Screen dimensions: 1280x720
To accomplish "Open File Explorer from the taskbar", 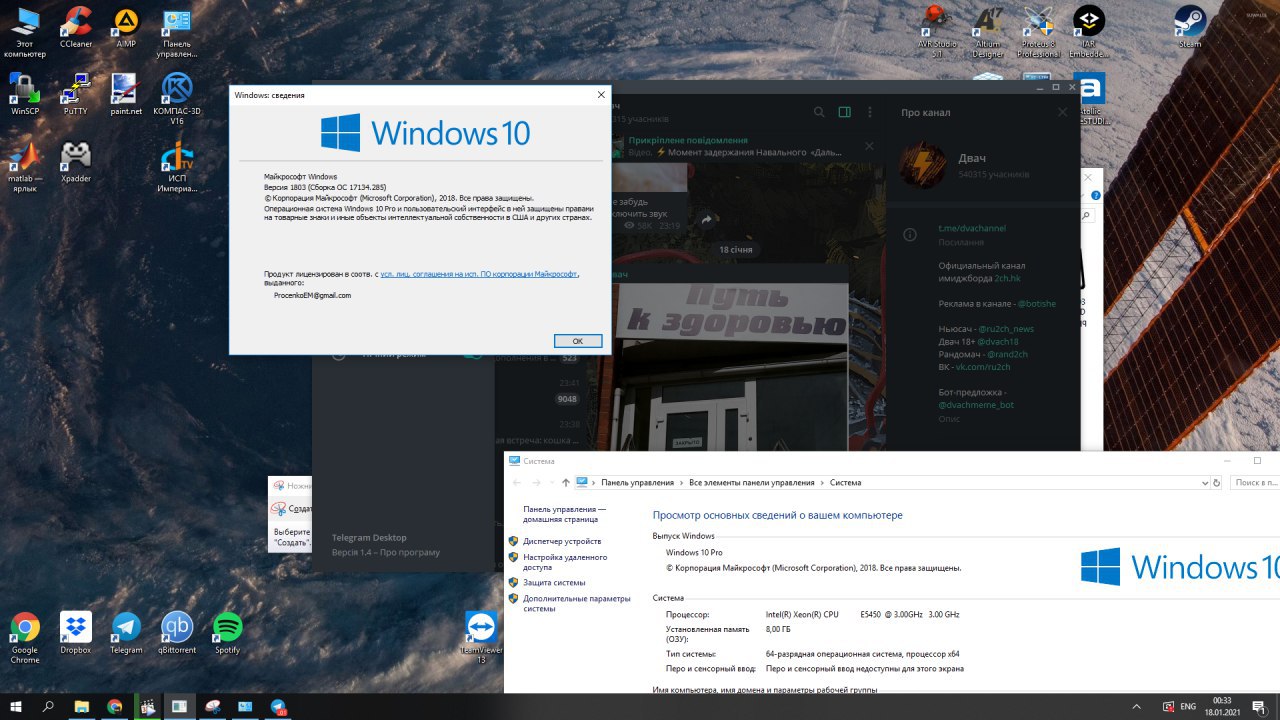I will [x=82, y=706].
